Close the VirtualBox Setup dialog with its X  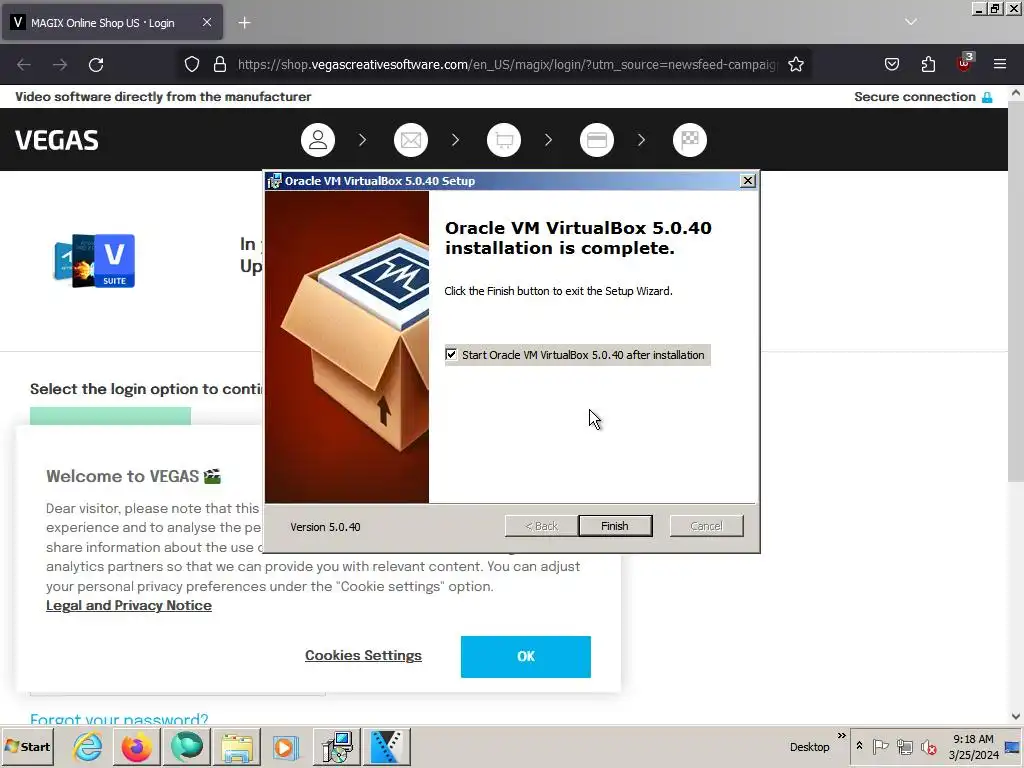click(748, 181)
